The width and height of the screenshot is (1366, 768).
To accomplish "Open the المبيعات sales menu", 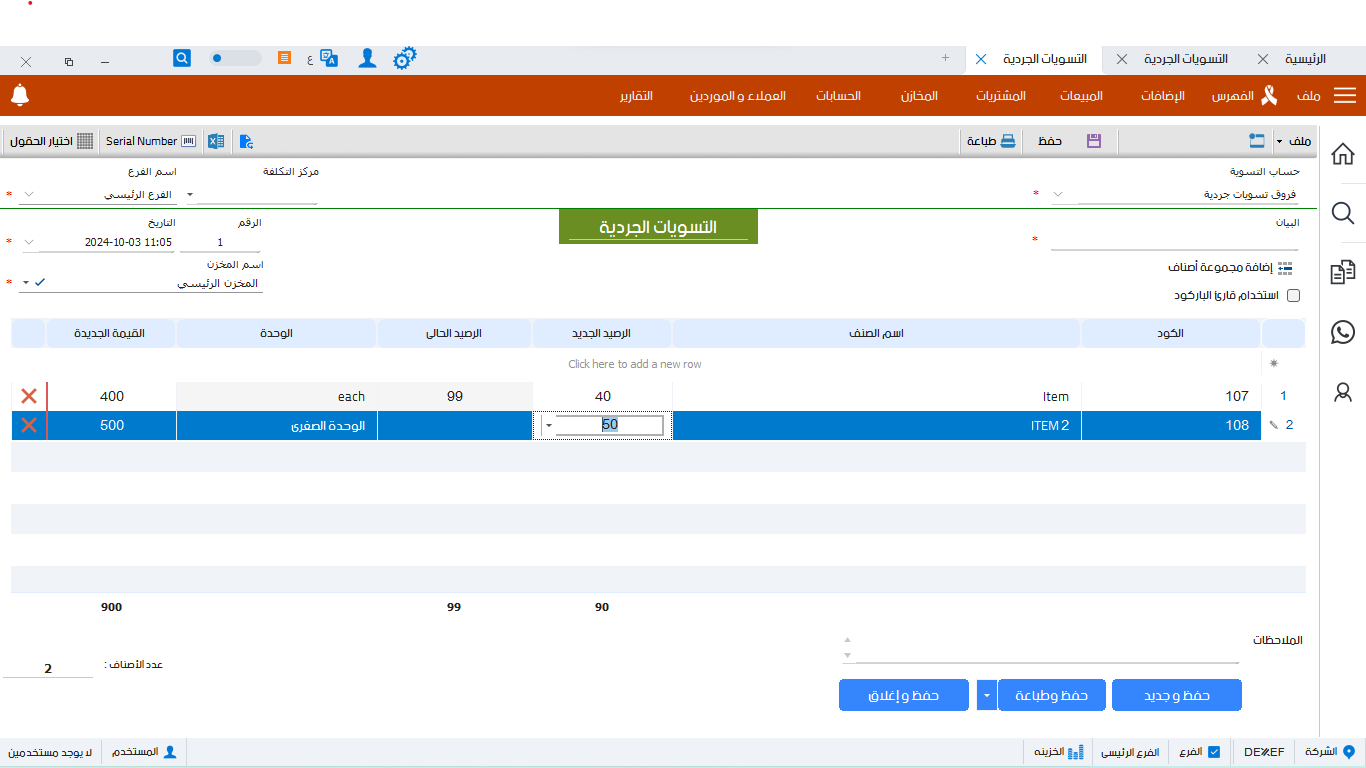I will 1081,96.
